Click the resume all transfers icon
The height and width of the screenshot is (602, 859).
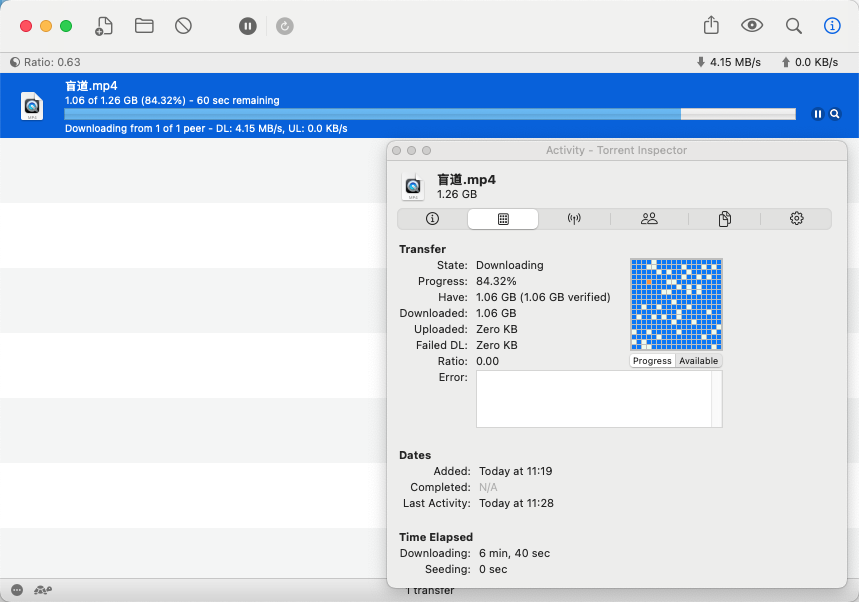point(285,26)
